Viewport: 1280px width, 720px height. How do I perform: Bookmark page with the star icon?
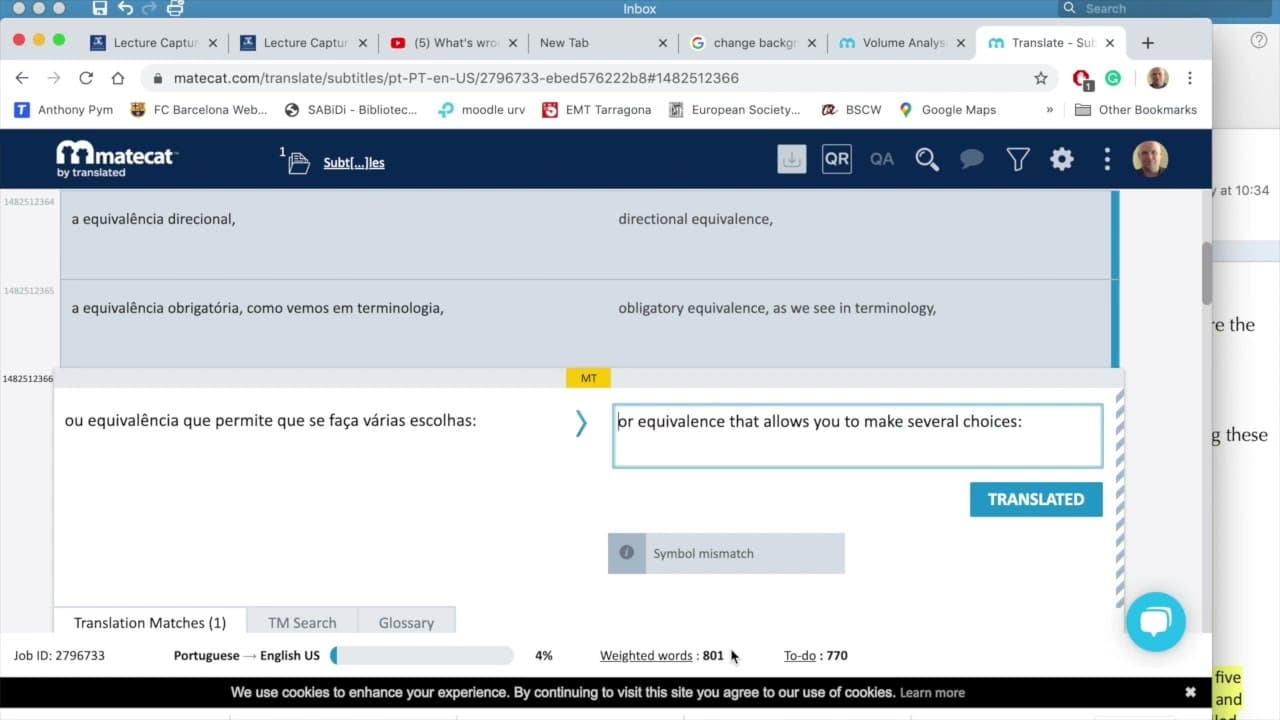coord(1041,78)
